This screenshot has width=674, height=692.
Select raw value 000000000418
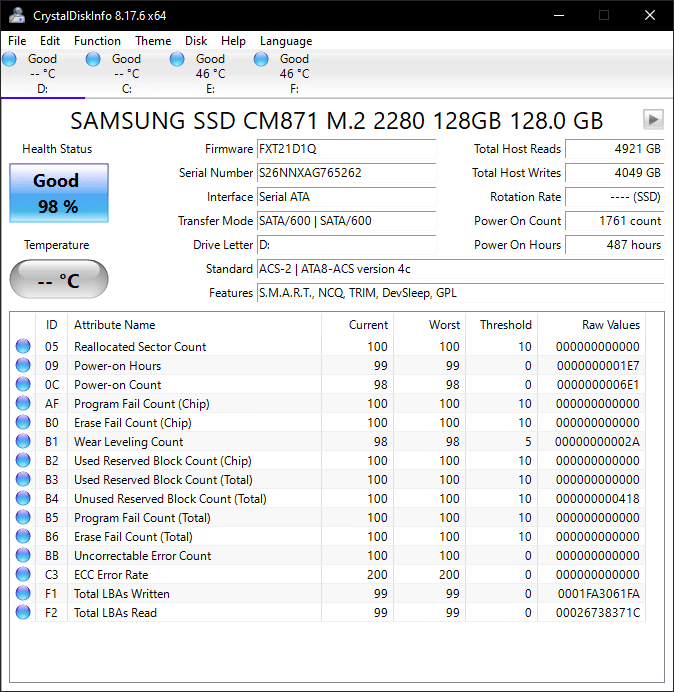pyautogui.click(x=598, y=499)
